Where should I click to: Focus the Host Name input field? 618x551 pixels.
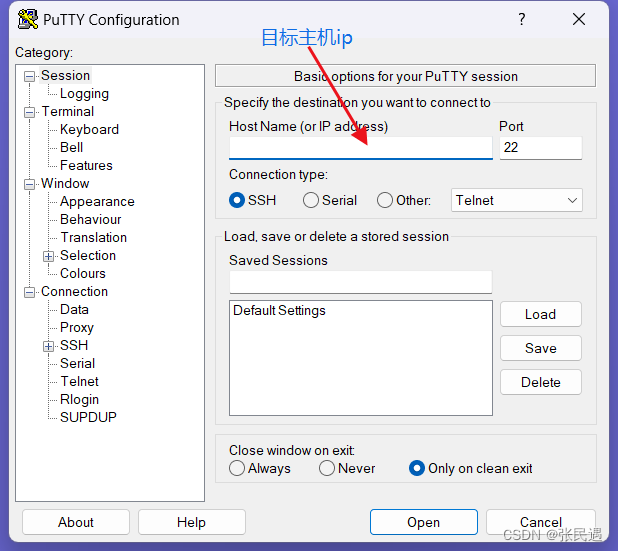(361, 148)
